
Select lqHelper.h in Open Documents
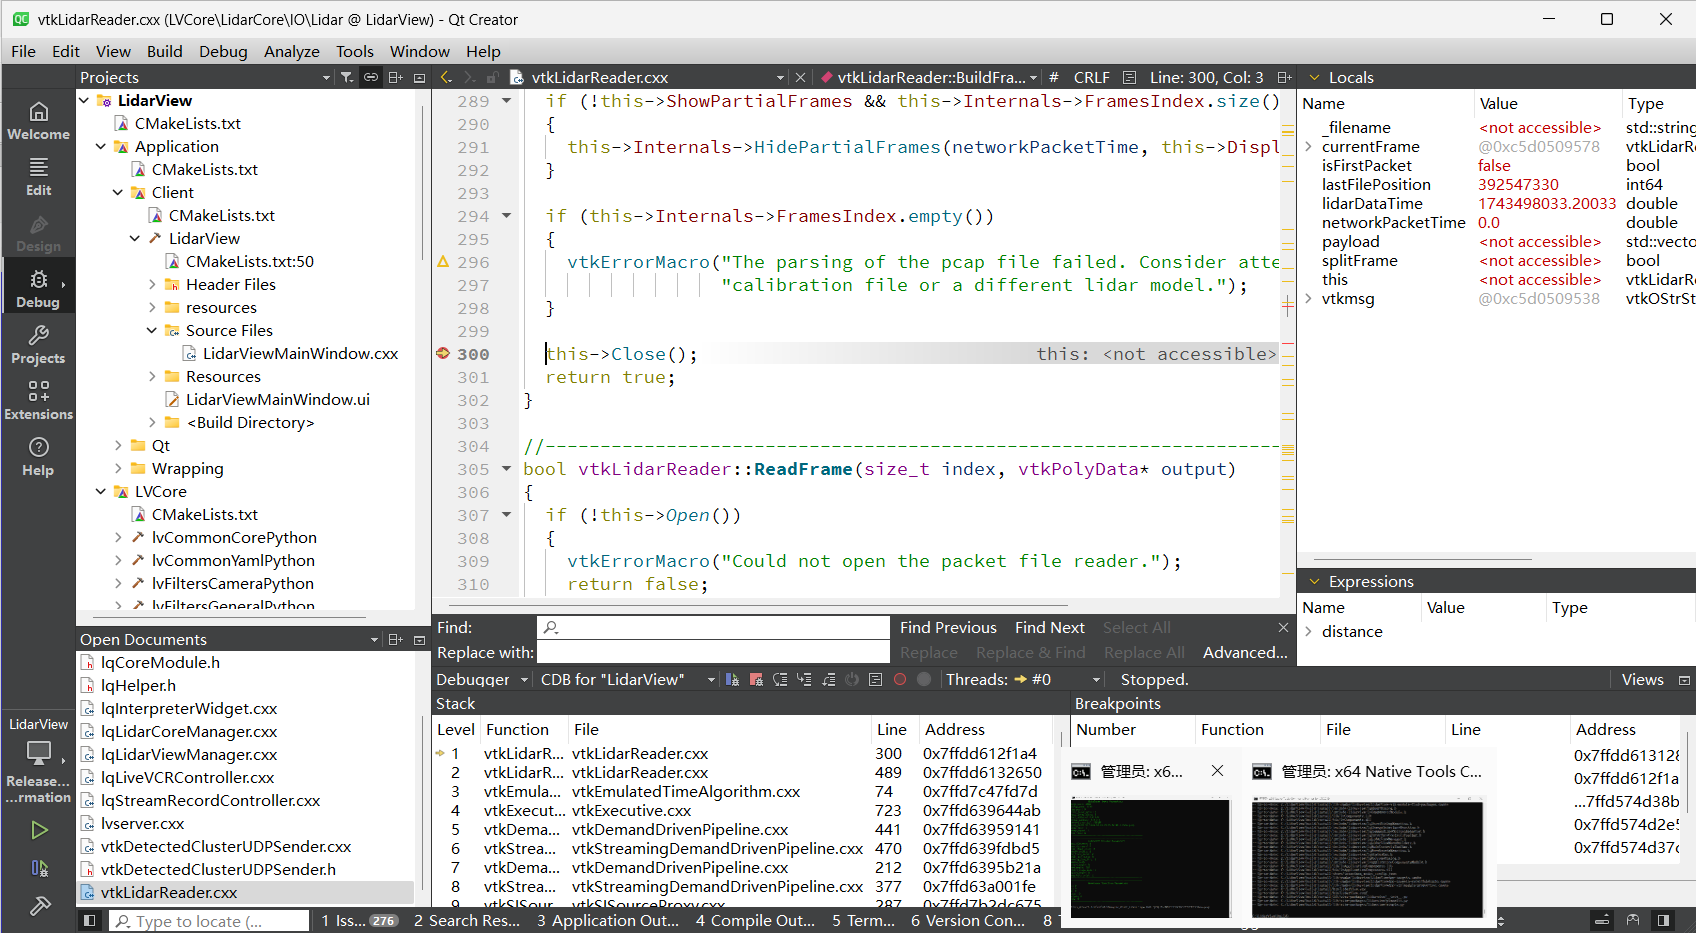[138, 685]
